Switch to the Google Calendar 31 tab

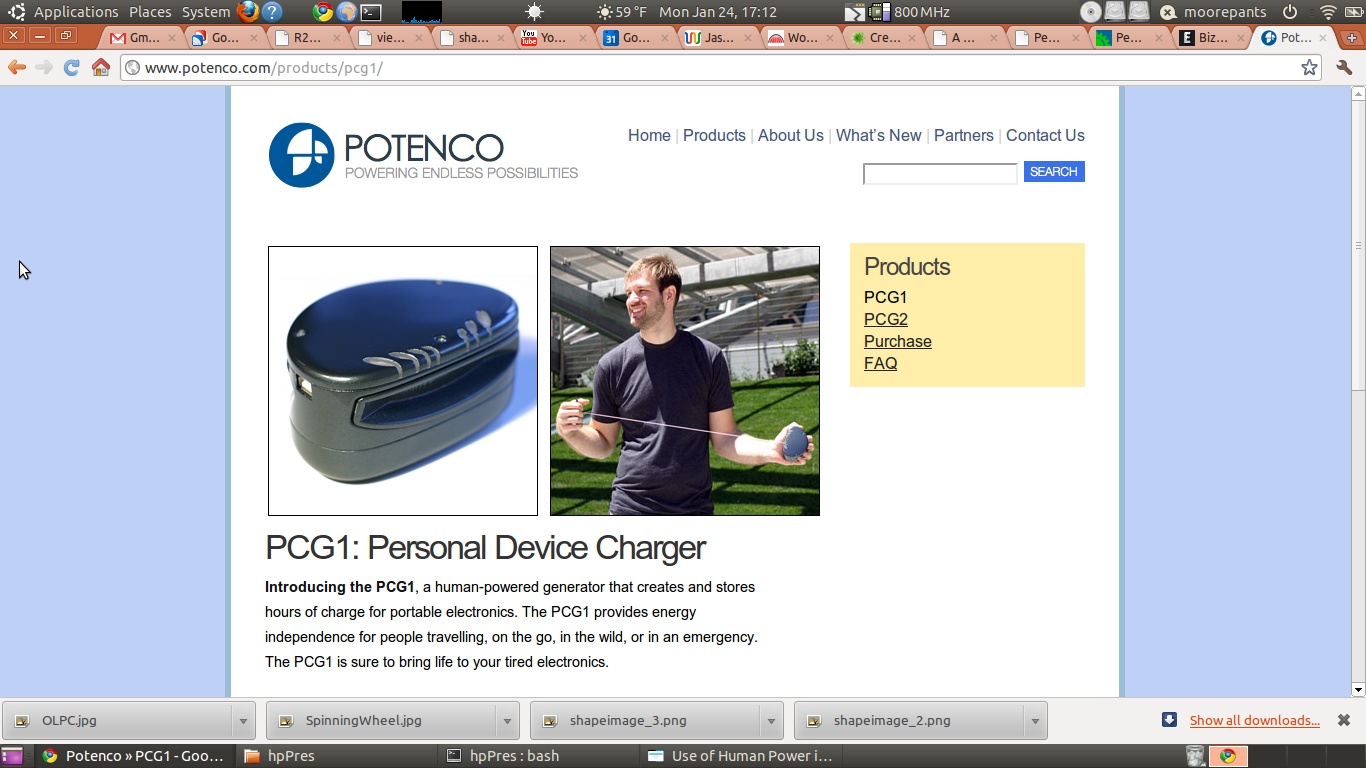636,38
